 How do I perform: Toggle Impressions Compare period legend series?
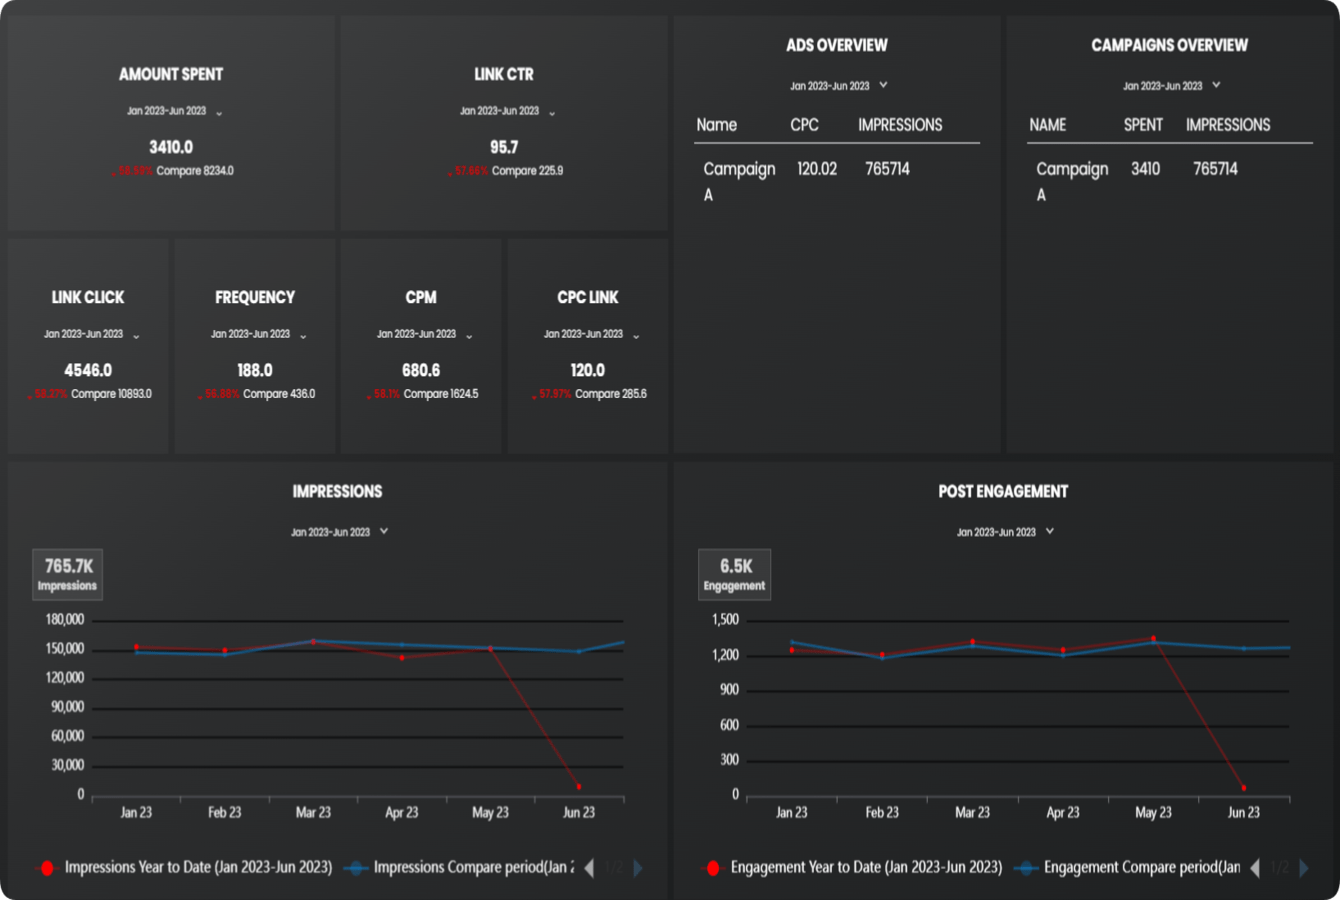pos(460,868)
